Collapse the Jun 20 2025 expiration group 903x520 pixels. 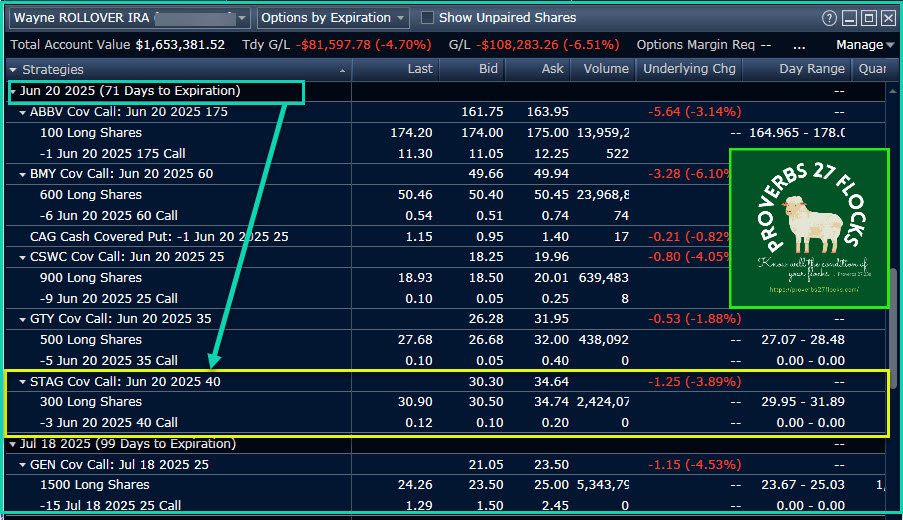(13, 91)
